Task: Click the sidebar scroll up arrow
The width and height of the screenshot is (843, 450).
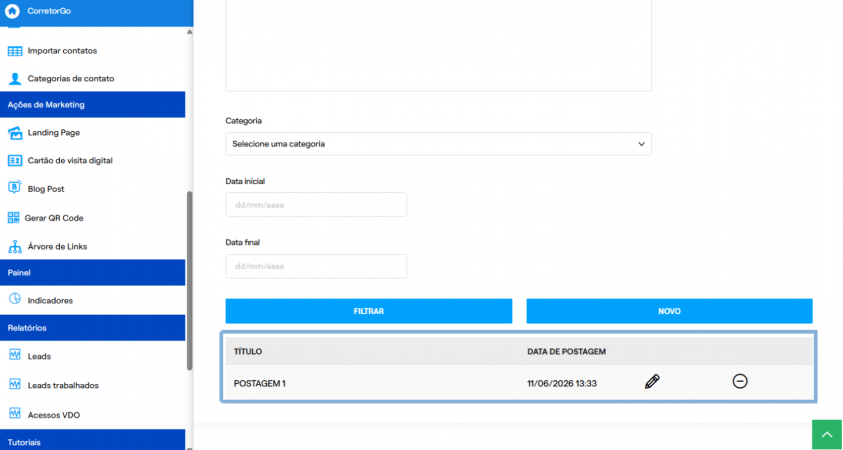Action: (x=189, y=32)
